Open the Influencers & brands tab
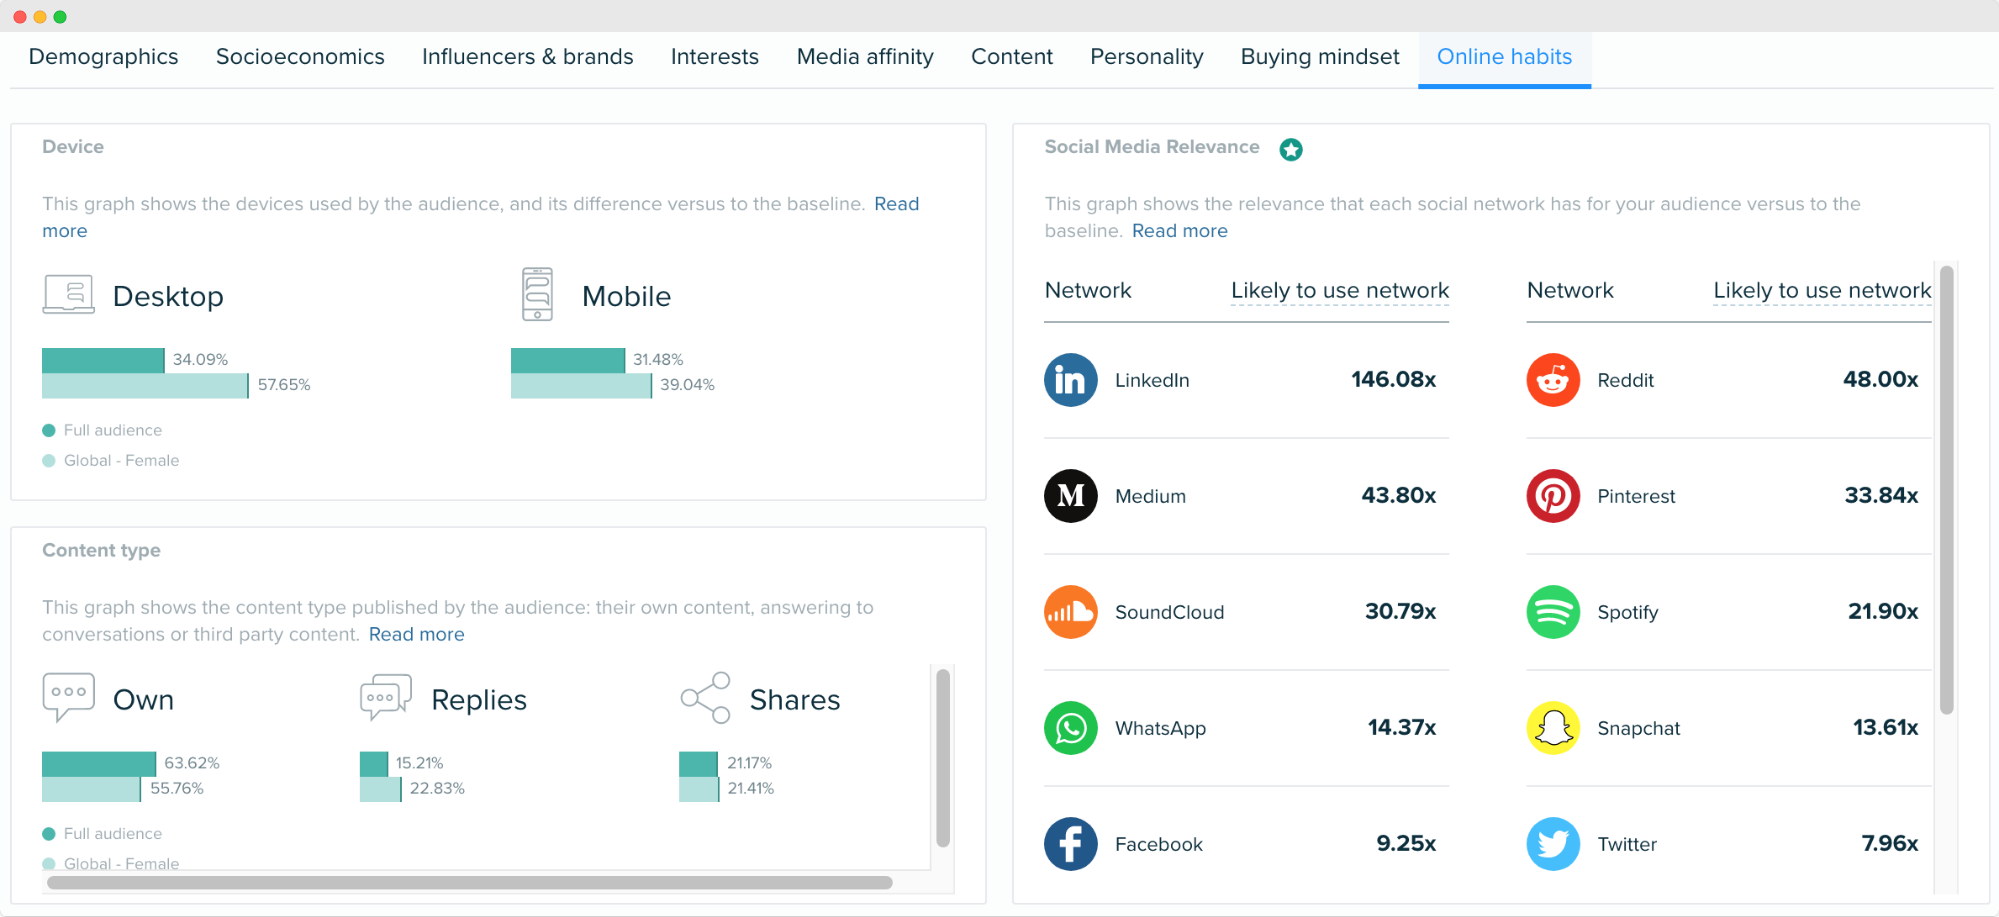This screenshot has height=917, width=1999. pyautogui.click(x=528, y=57)
